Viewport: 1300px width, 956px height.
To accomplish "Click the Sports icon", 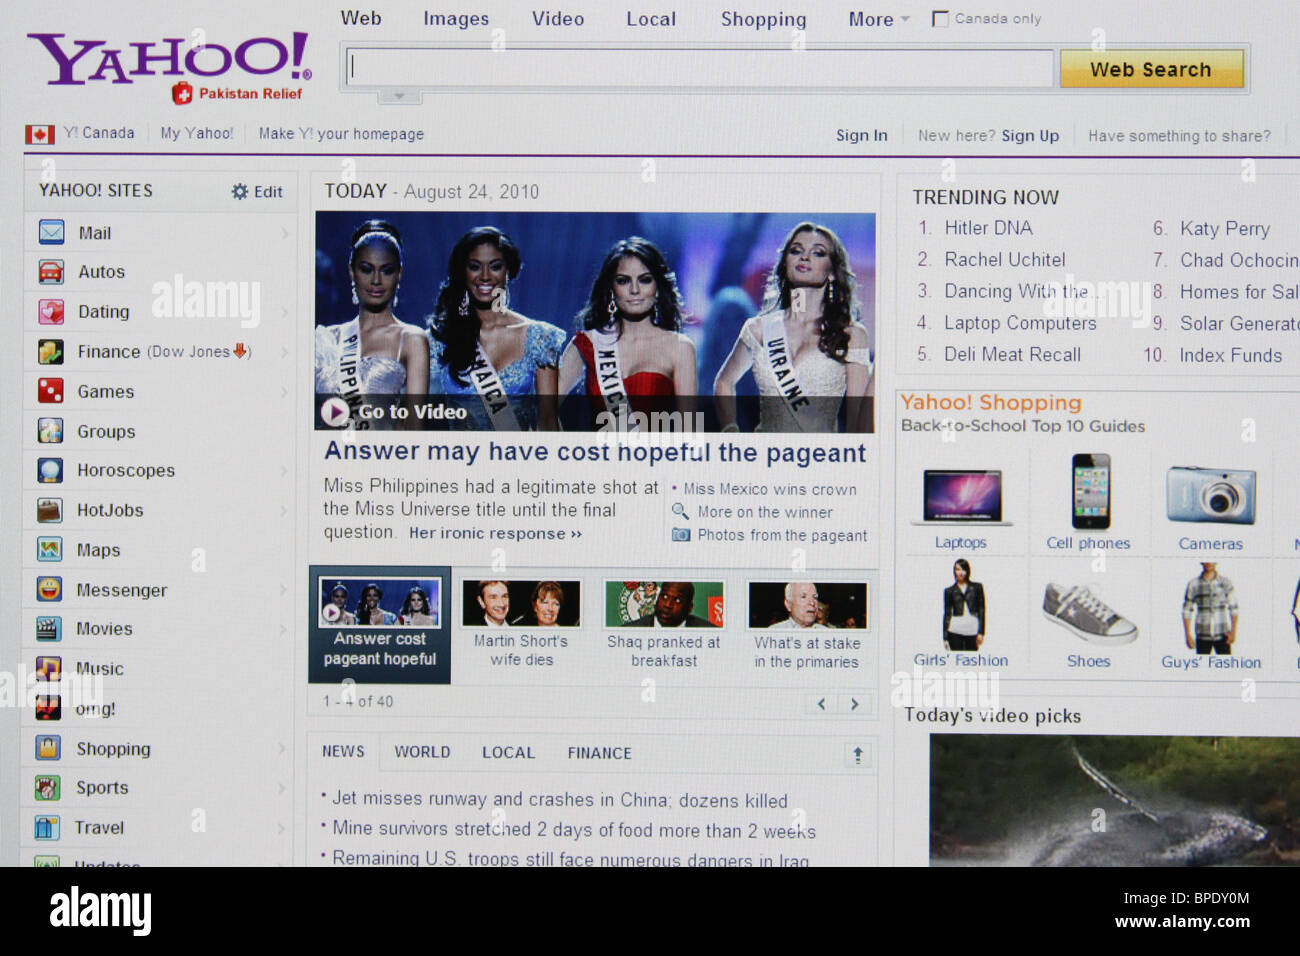I will pos(47,787).
